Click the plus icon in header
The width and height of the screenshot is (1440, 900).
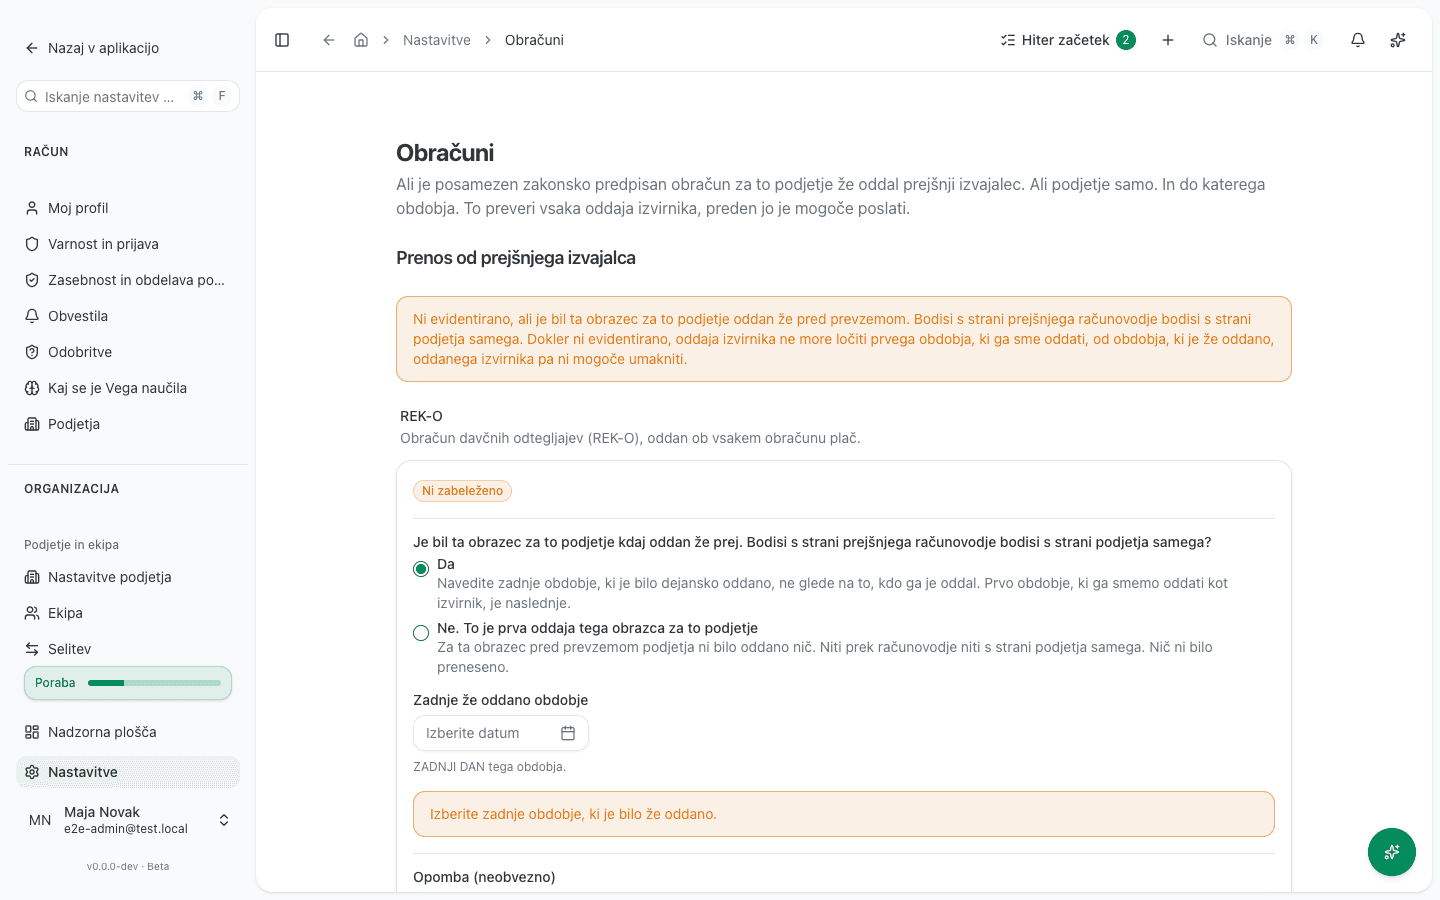point(1168,40)
